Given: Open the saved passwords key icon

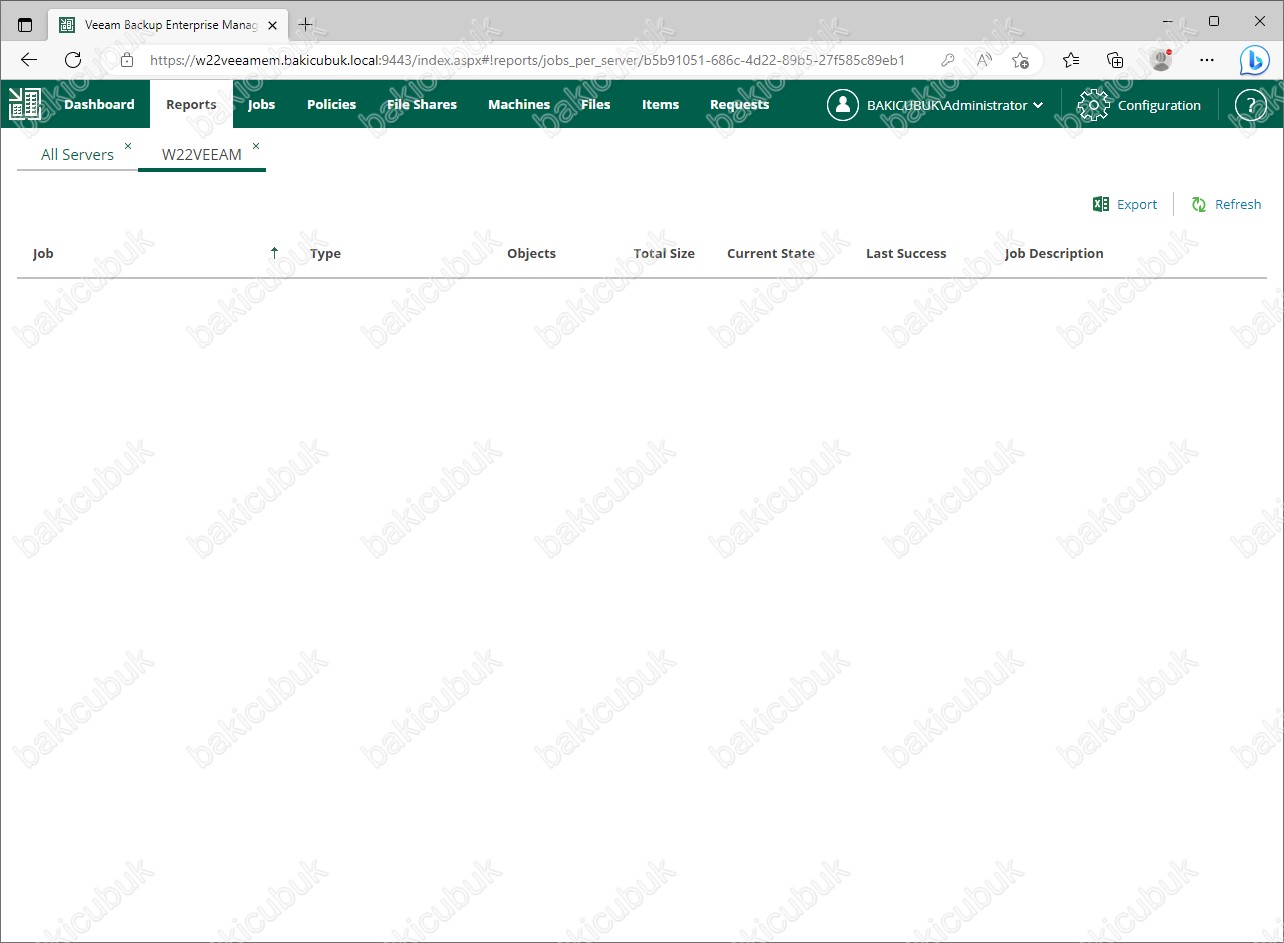Looking at the screenshot, I should (947, 60).
